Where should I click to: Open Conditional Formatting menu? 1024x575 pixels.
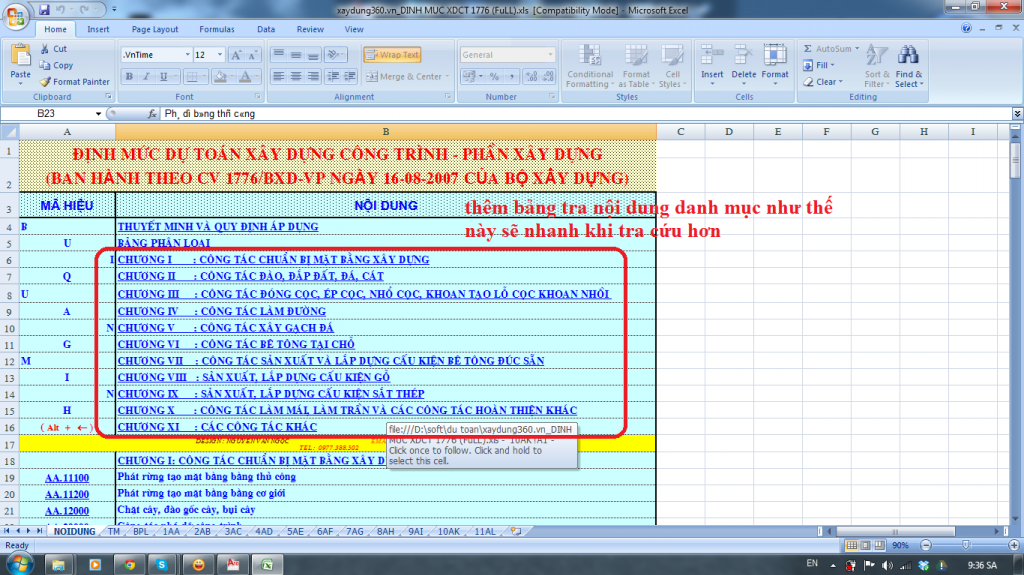[590, 66]
